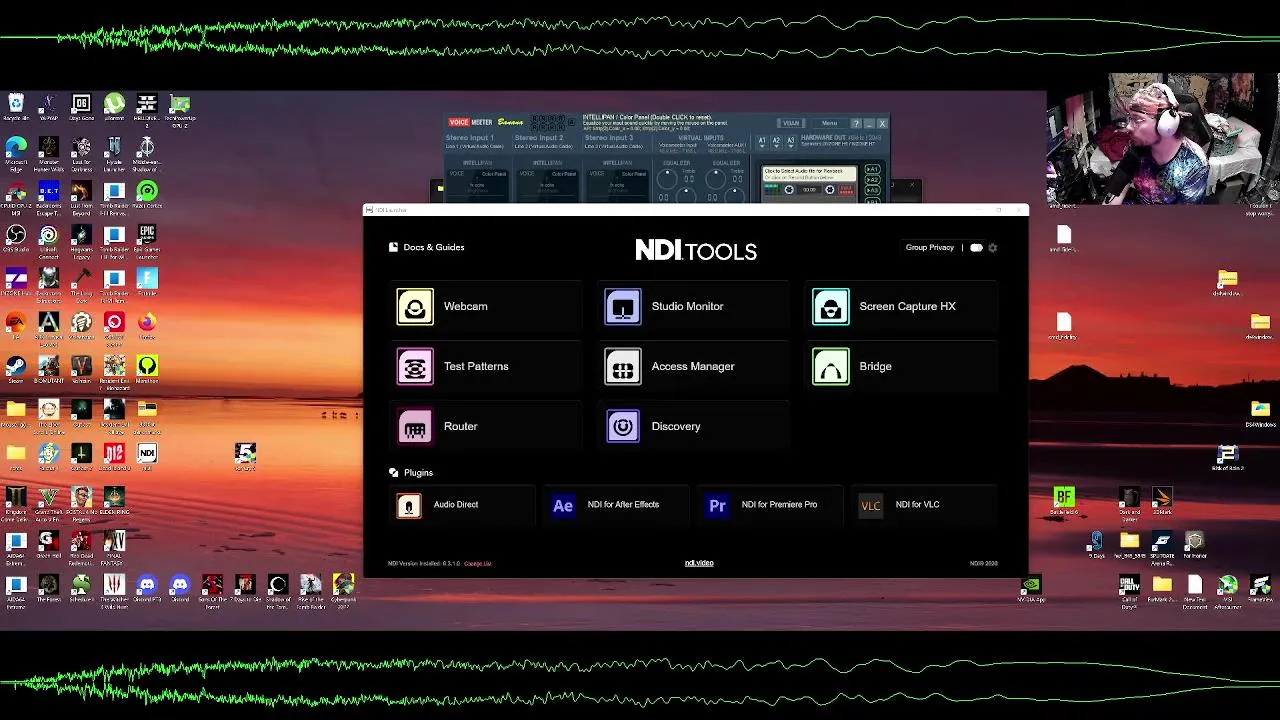
Task: Visit the ndi.video link
Action: (699, 563)
